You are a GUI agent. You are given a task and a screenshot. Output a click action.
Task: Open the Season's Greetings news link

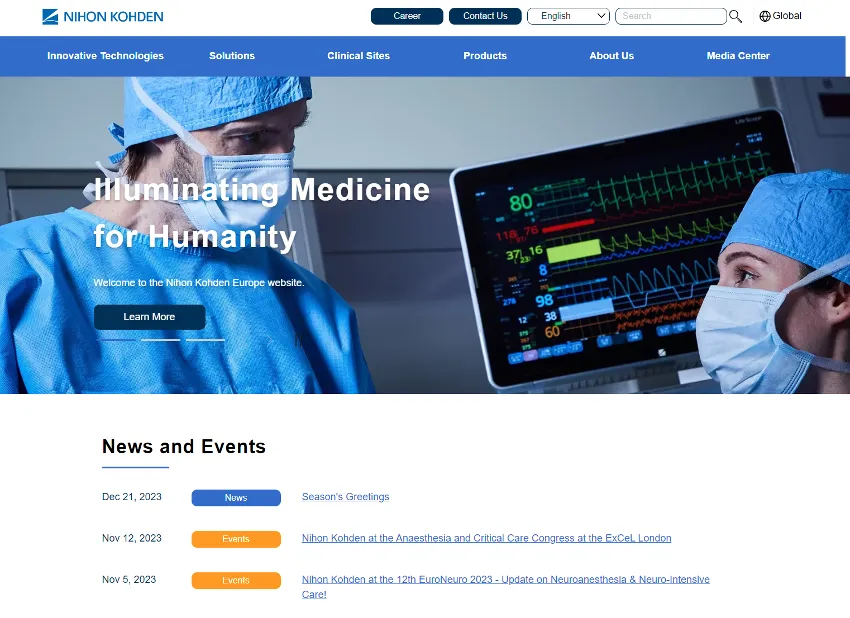345,497
